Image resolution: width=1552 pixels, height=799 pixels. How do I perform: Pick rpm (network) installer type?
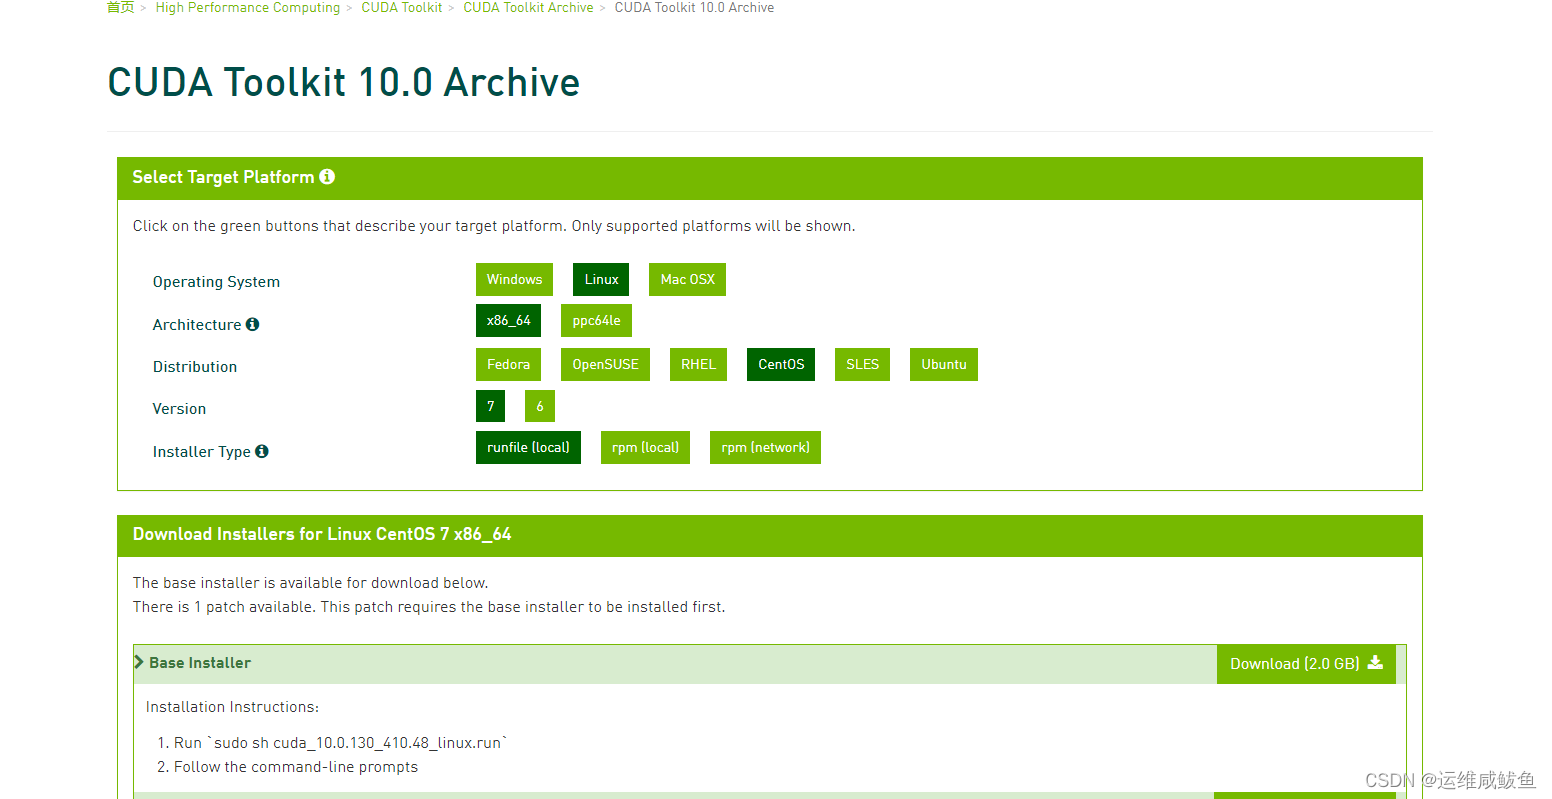click(x=765, y=448)
